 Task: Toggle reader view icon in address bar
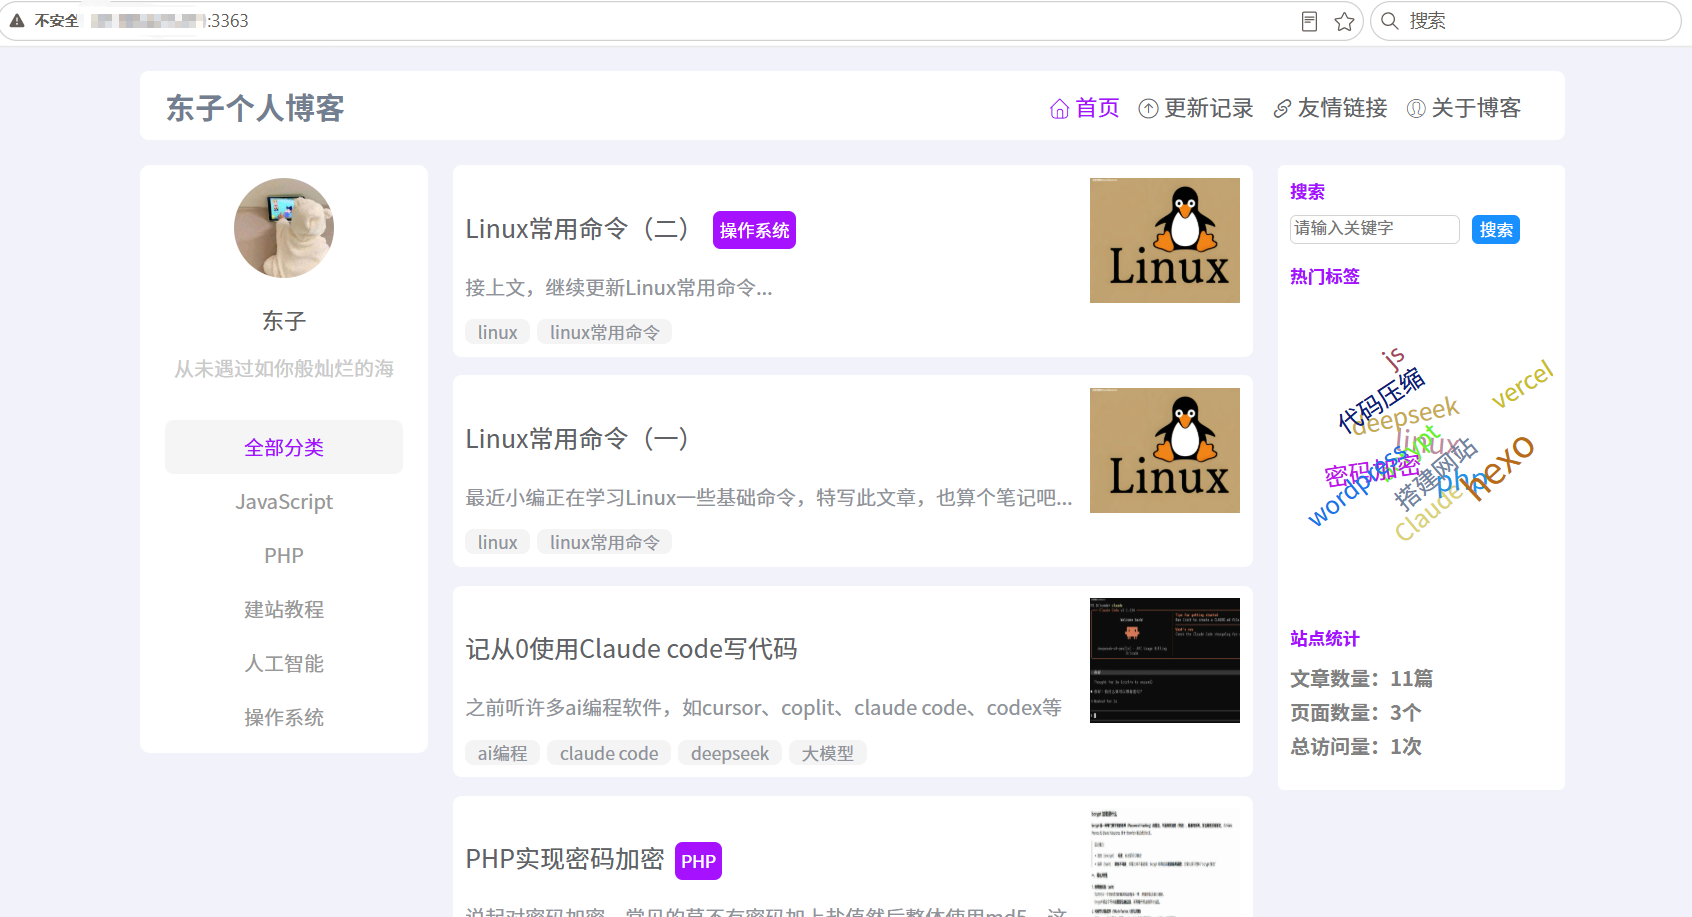click(1309, 21)
